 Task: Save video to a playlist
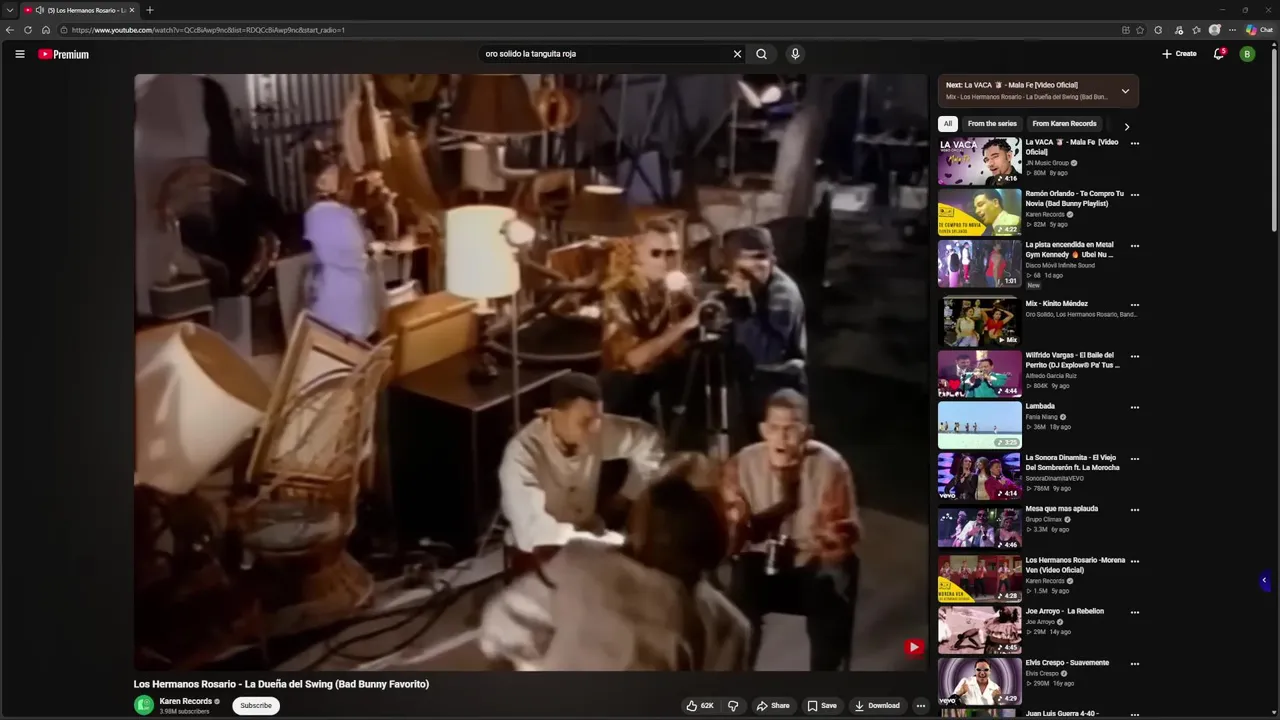pyautogui.click(x=822, y=706)
